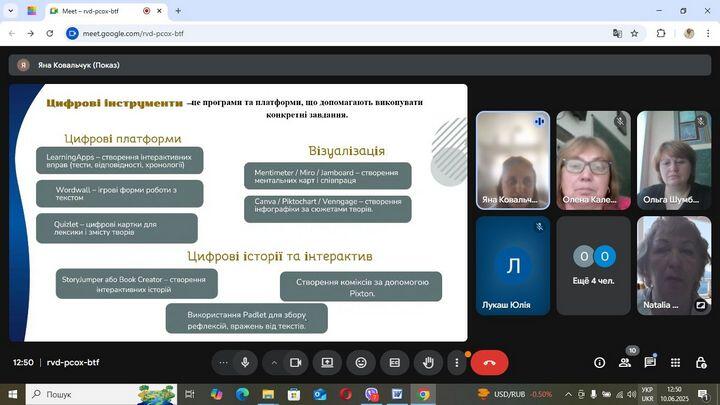Switch the УКР keyboard language indicator

click(647, 394)
